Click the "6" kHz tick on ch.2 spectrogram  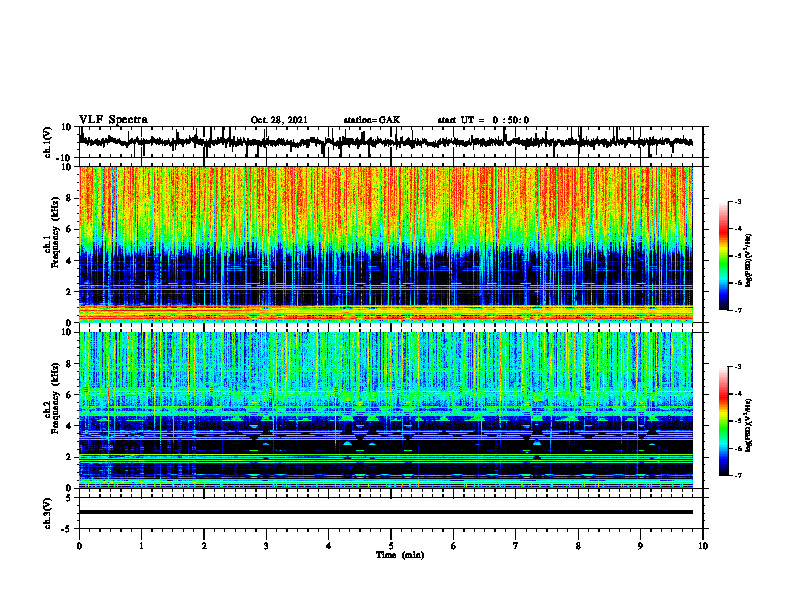tap(69, 395)
